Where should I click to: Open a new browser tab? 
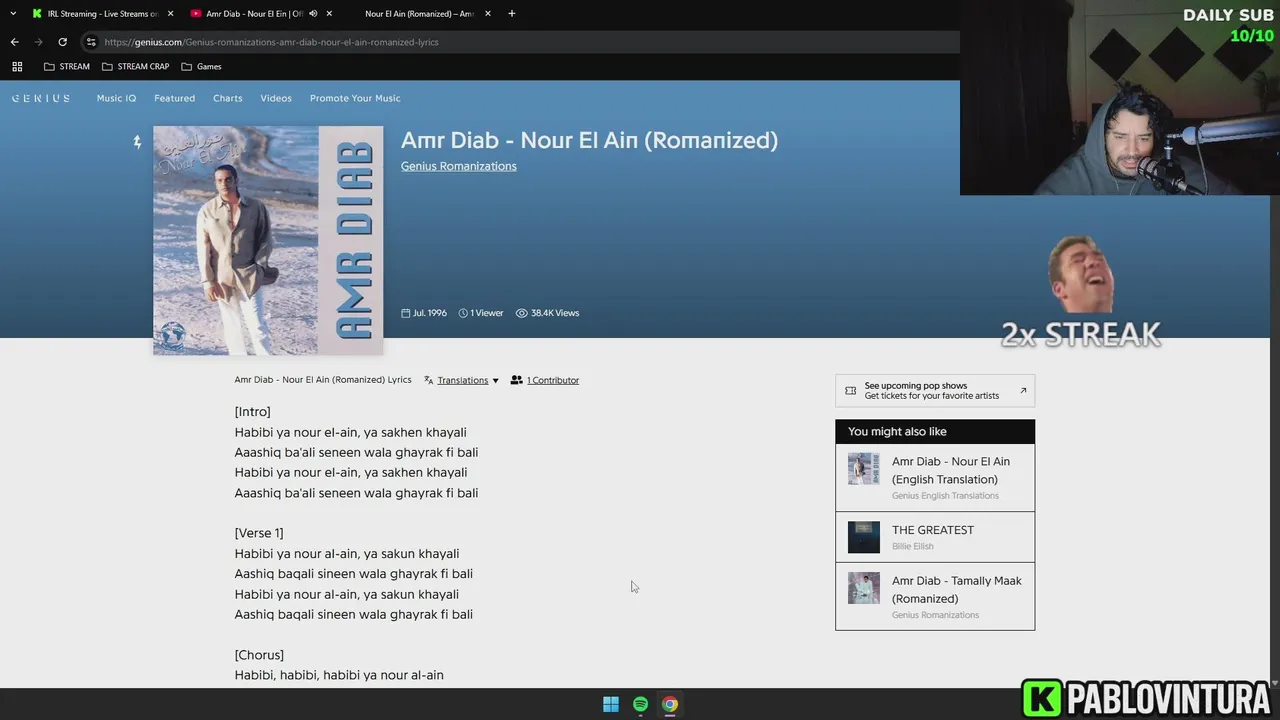pyautogui.click(x=512, y=14)
